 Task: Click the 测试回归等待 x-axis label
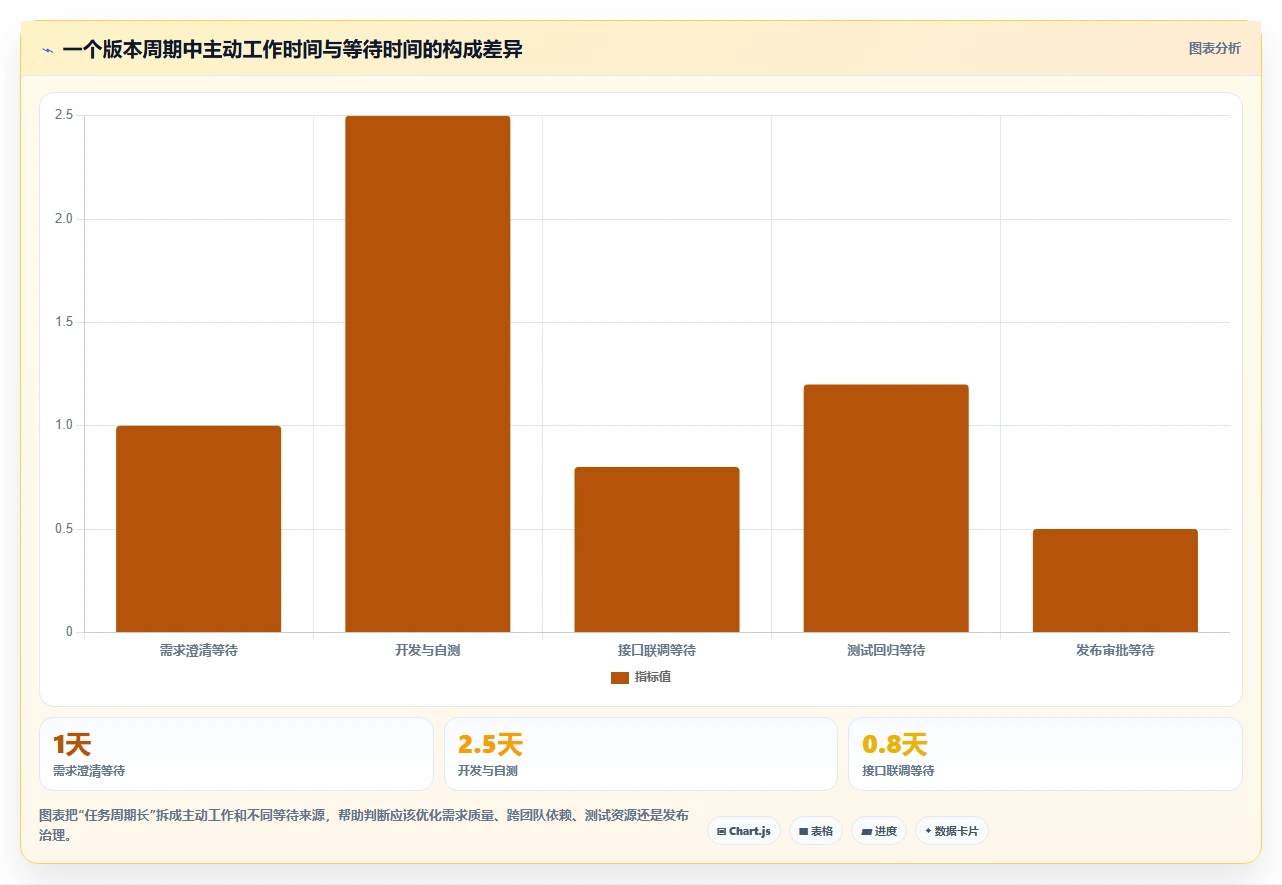tap(886, 650)
